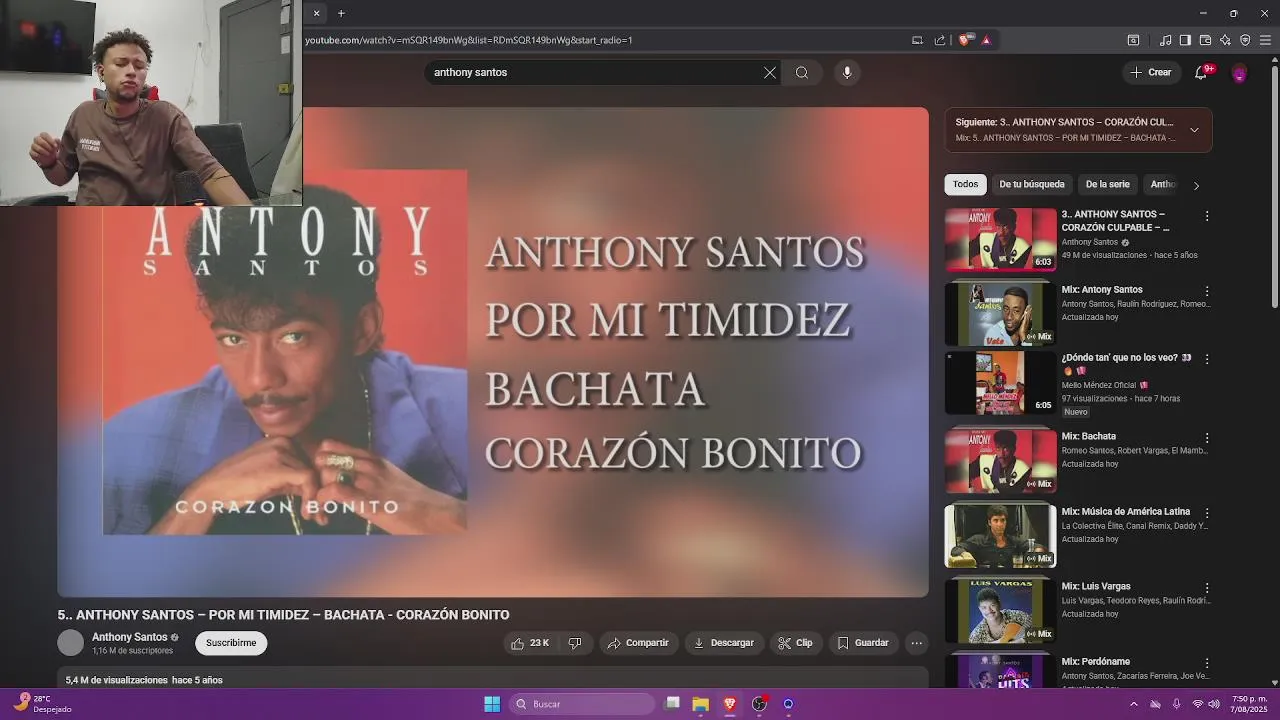Viewport: 1280px width, 720px height.
Task: Open the browser hamburger menu
Action: click(x=1265, y=40)
